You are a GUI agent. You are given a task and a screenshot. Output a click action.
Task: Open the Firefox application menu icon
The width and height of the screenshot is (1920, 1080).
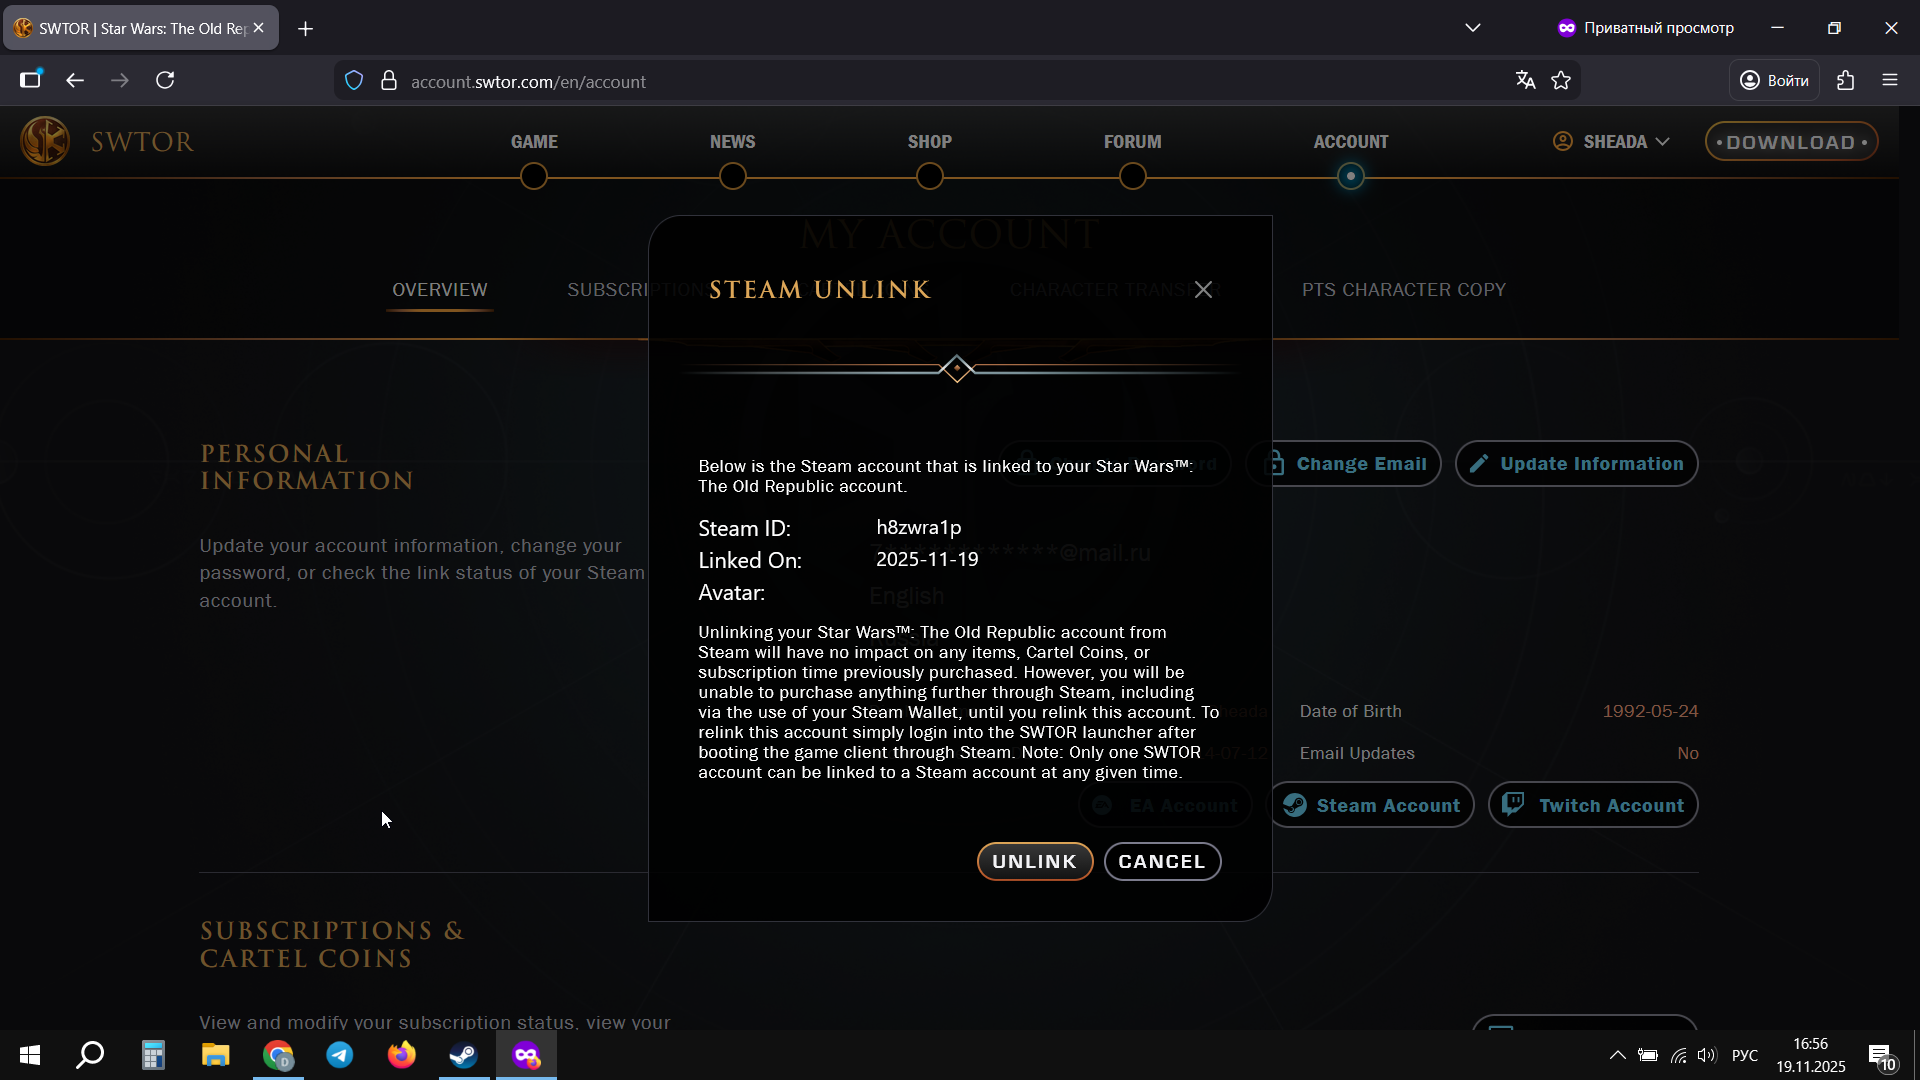[1889, 81]
